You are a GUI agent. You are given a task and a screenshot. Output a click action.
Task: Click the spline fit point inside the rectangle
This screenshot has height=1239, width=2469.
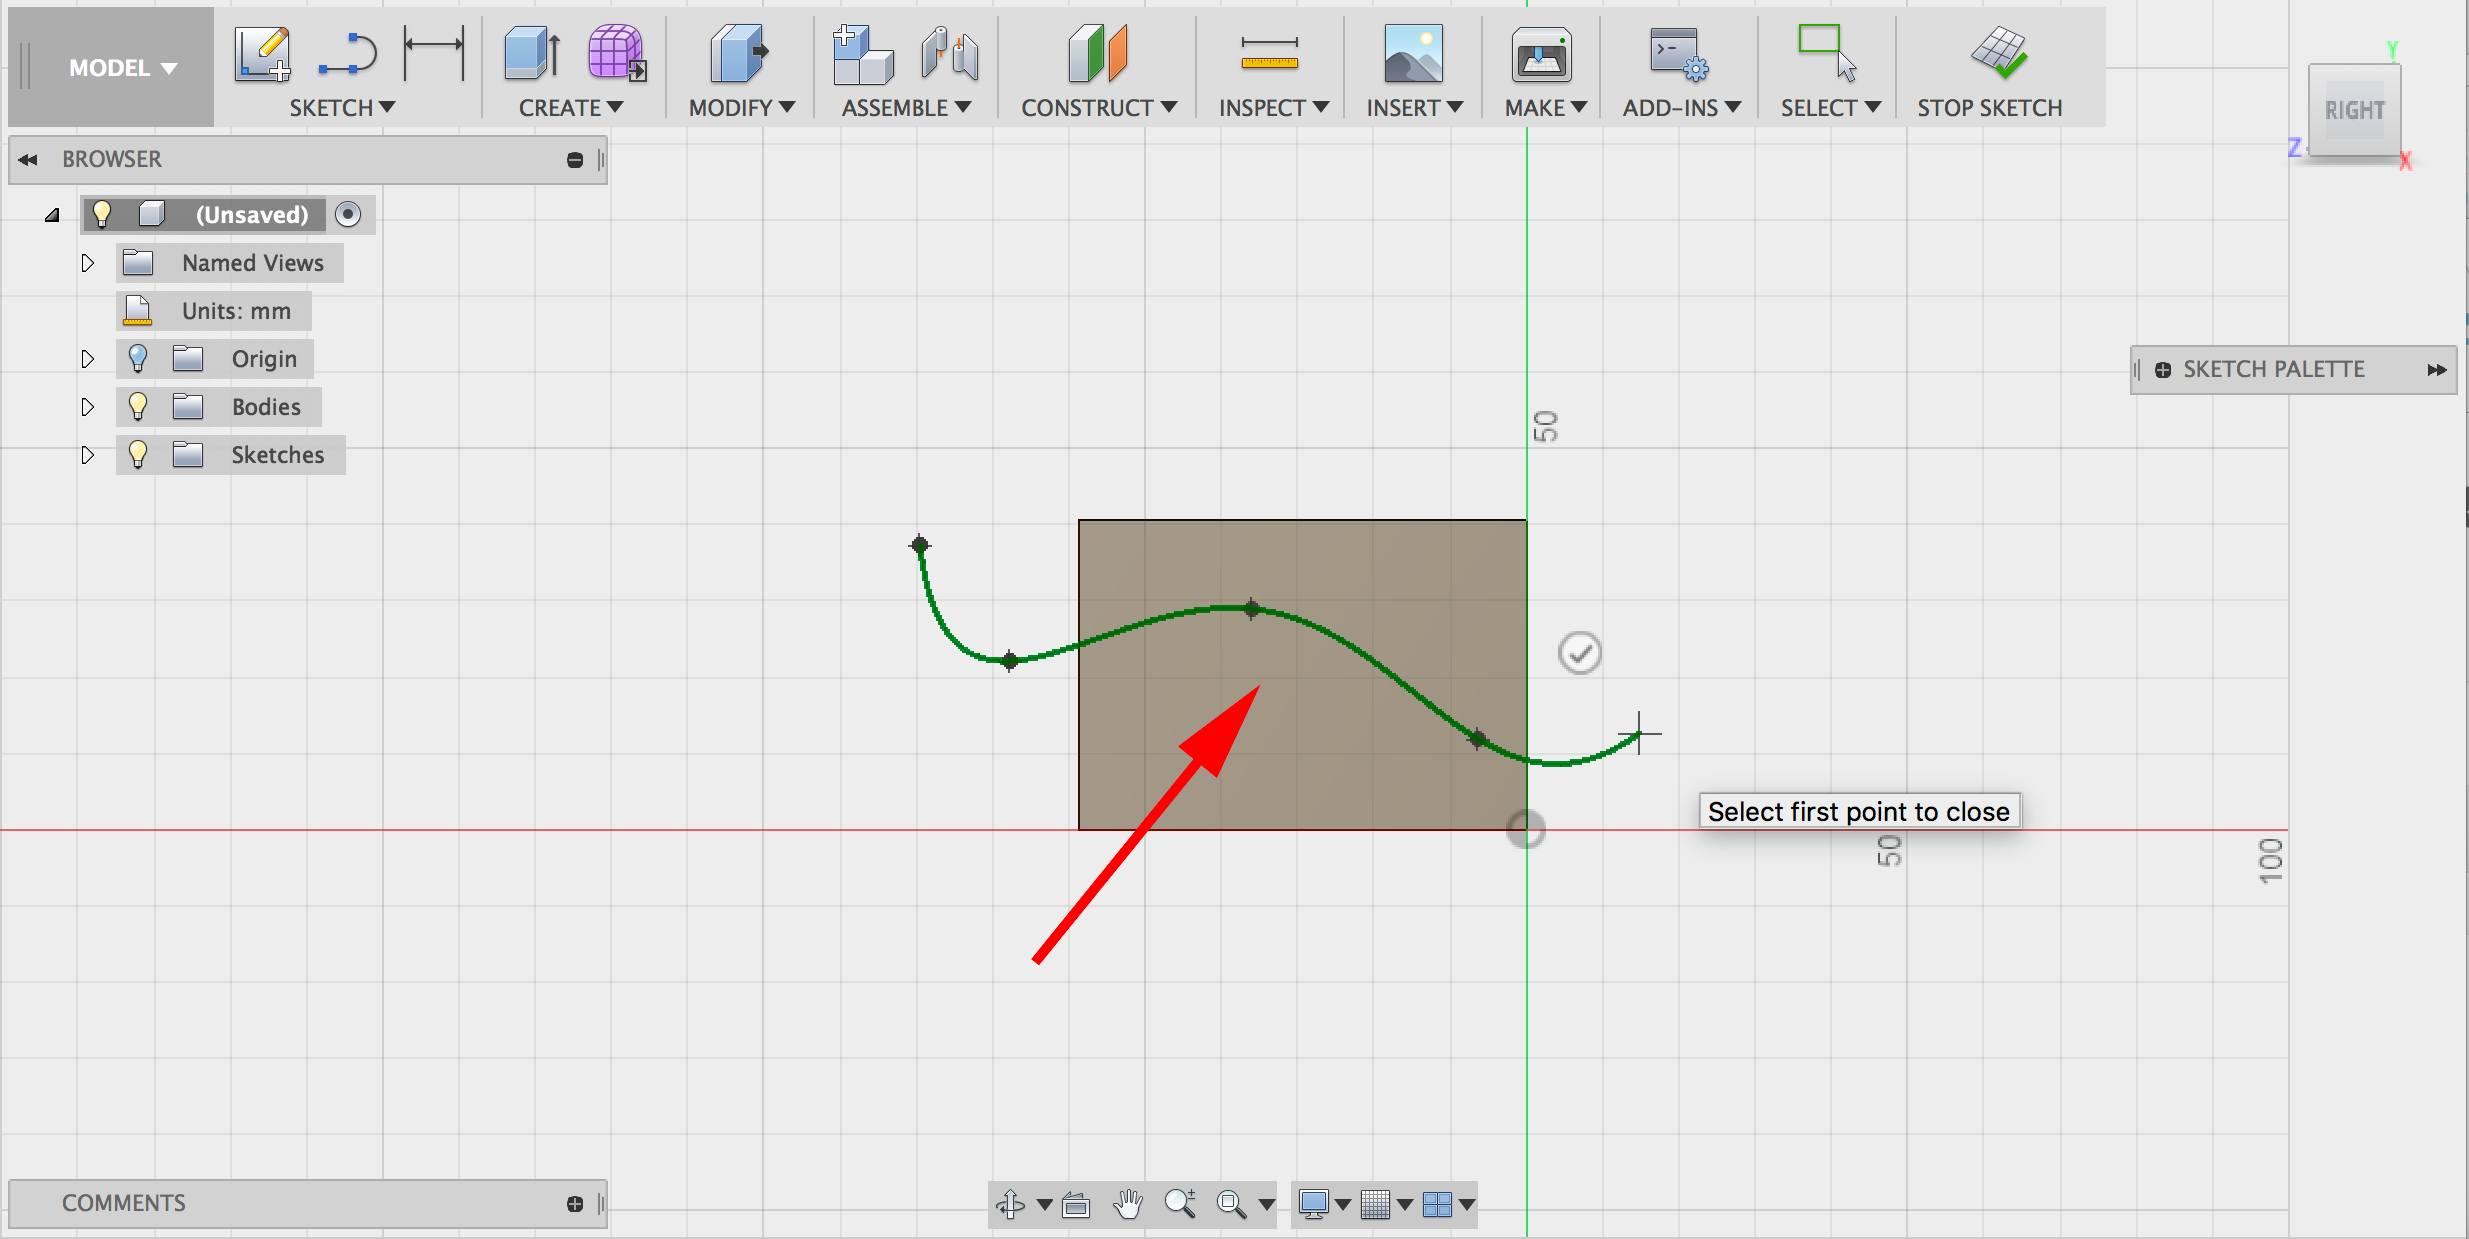[x=1252, y=609]
